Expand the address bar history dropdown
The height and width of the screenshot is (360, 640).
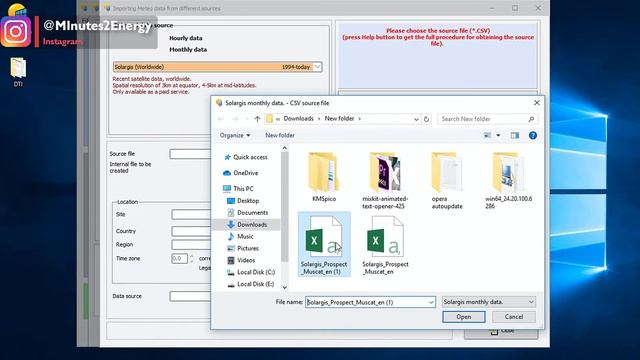(416, 119)
